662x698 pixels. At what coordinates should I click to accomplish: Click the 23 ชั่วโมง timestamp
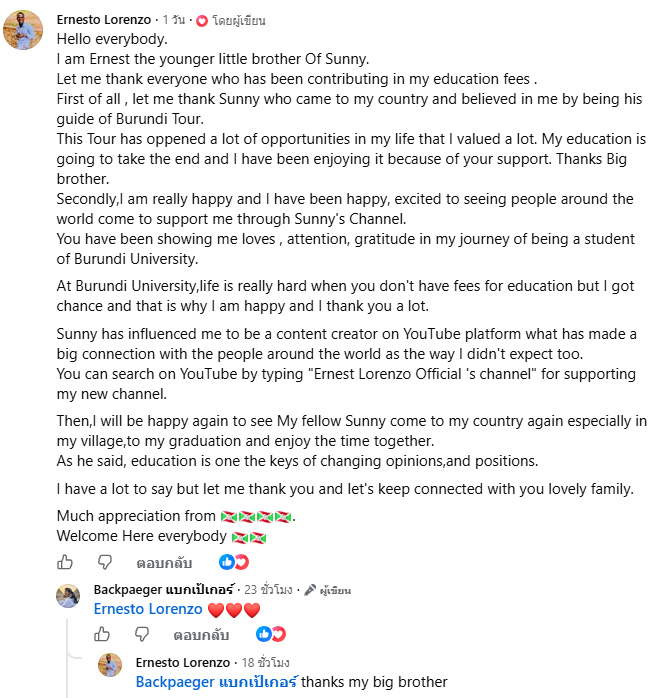pos(268,590)
